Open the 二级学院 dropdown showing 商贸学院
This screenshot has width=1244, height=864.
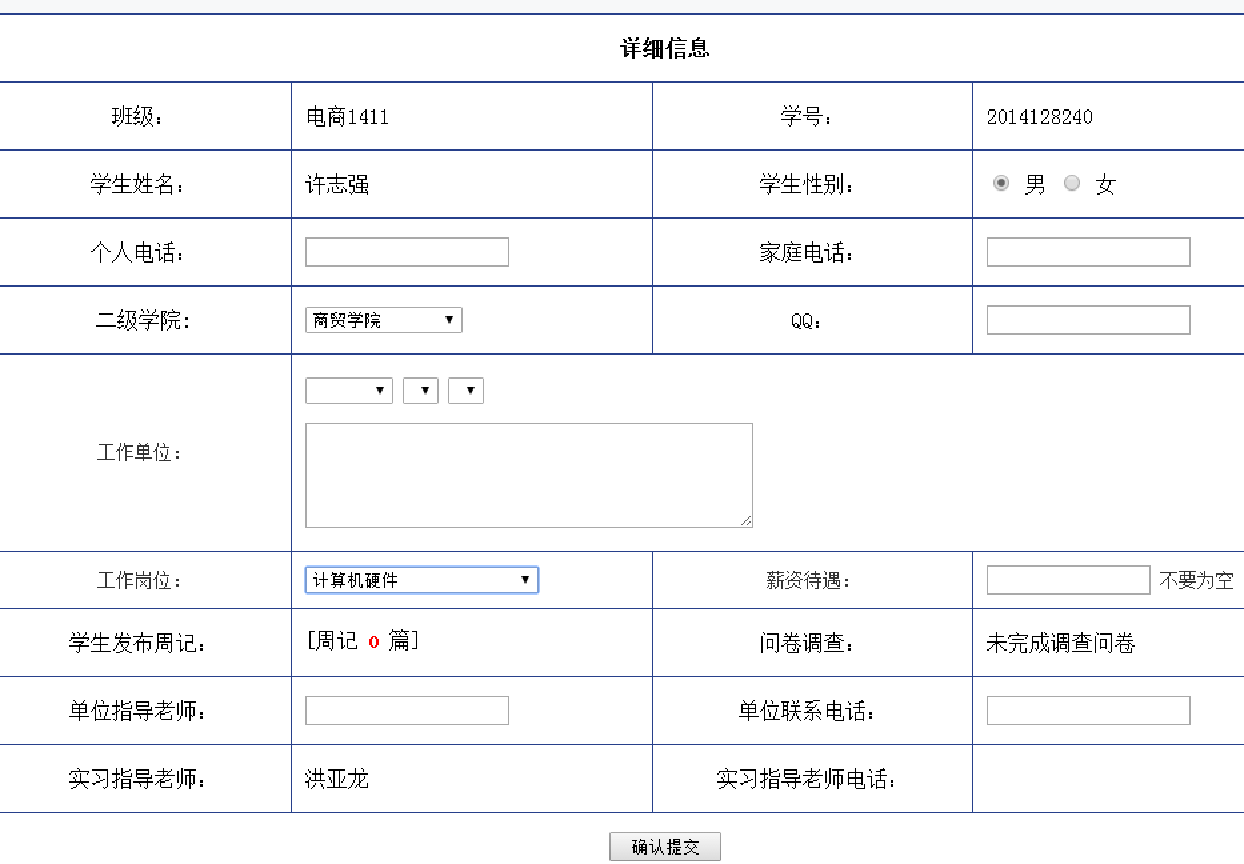(384, 320)
